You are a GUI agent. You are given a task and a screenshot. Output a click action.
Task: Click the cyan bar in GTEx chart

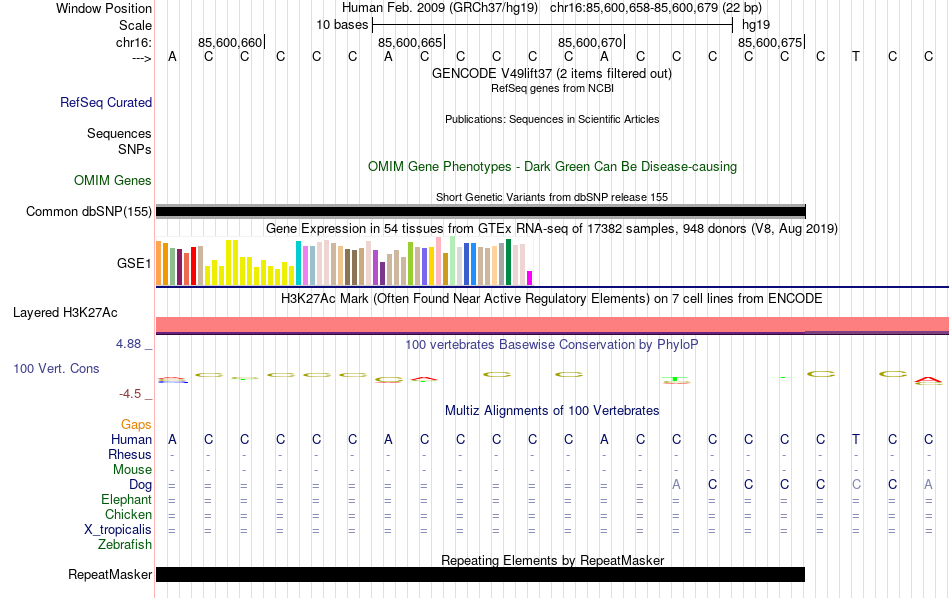click(299, 263)
